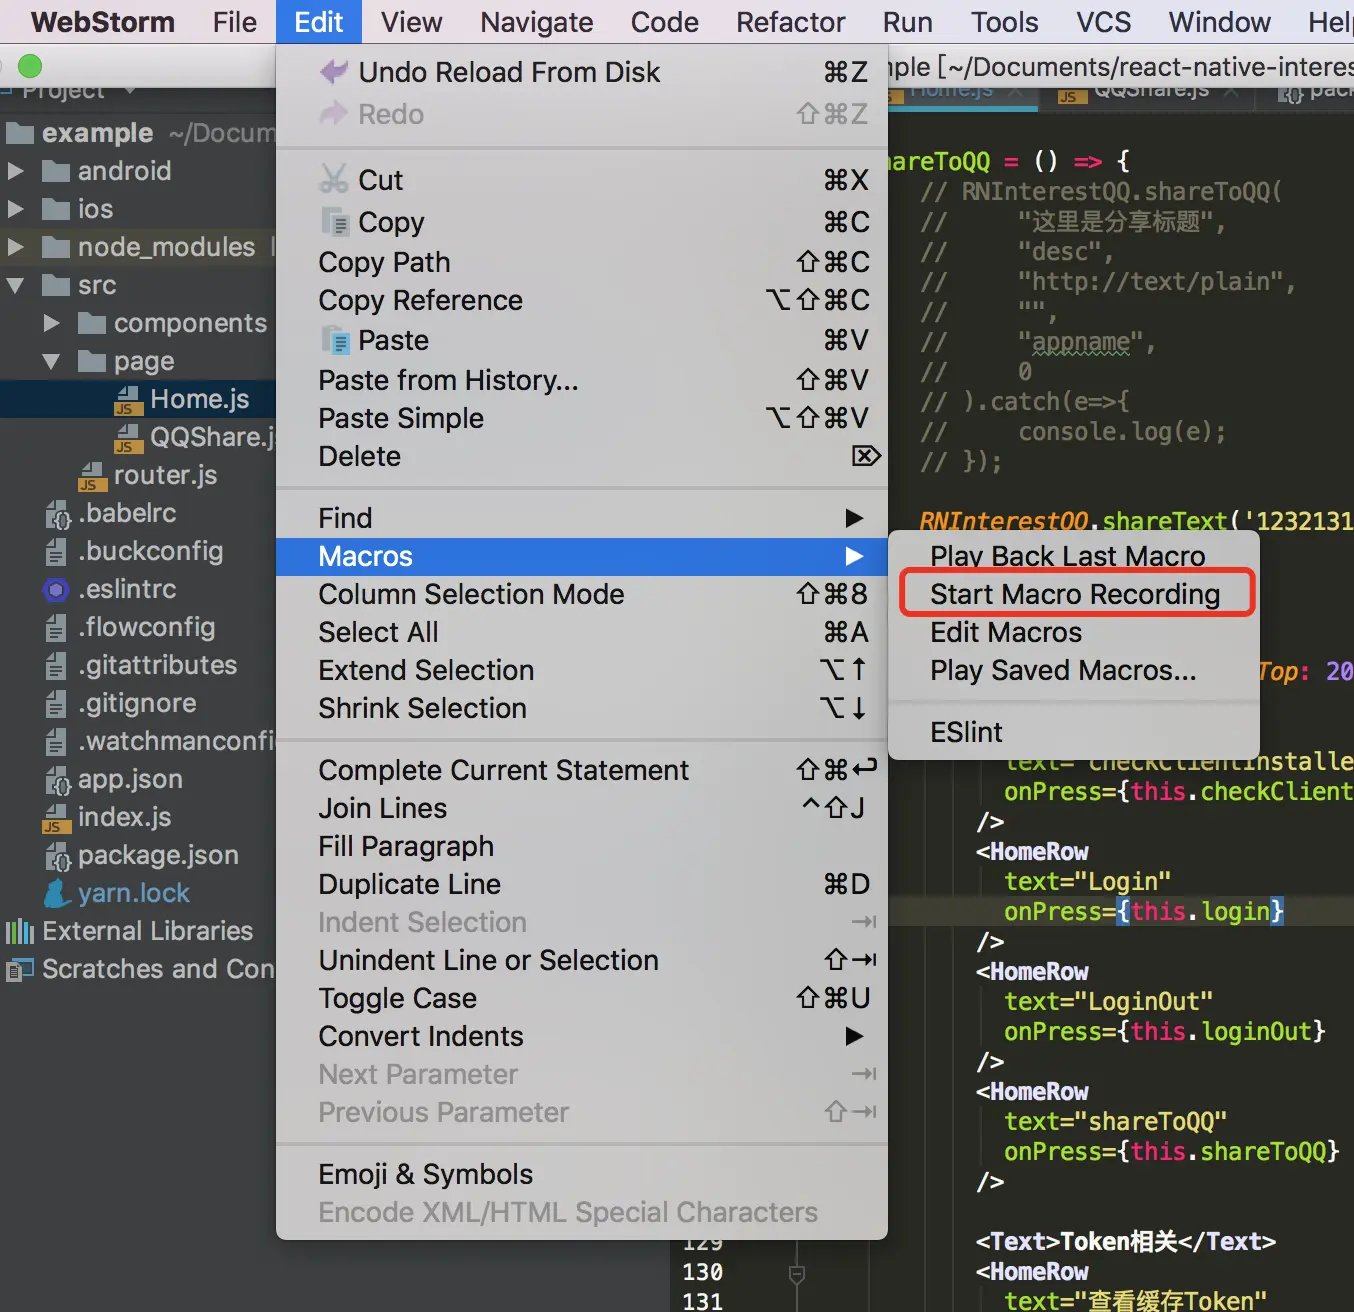Click the Copy documents icon

coord(335,221)
